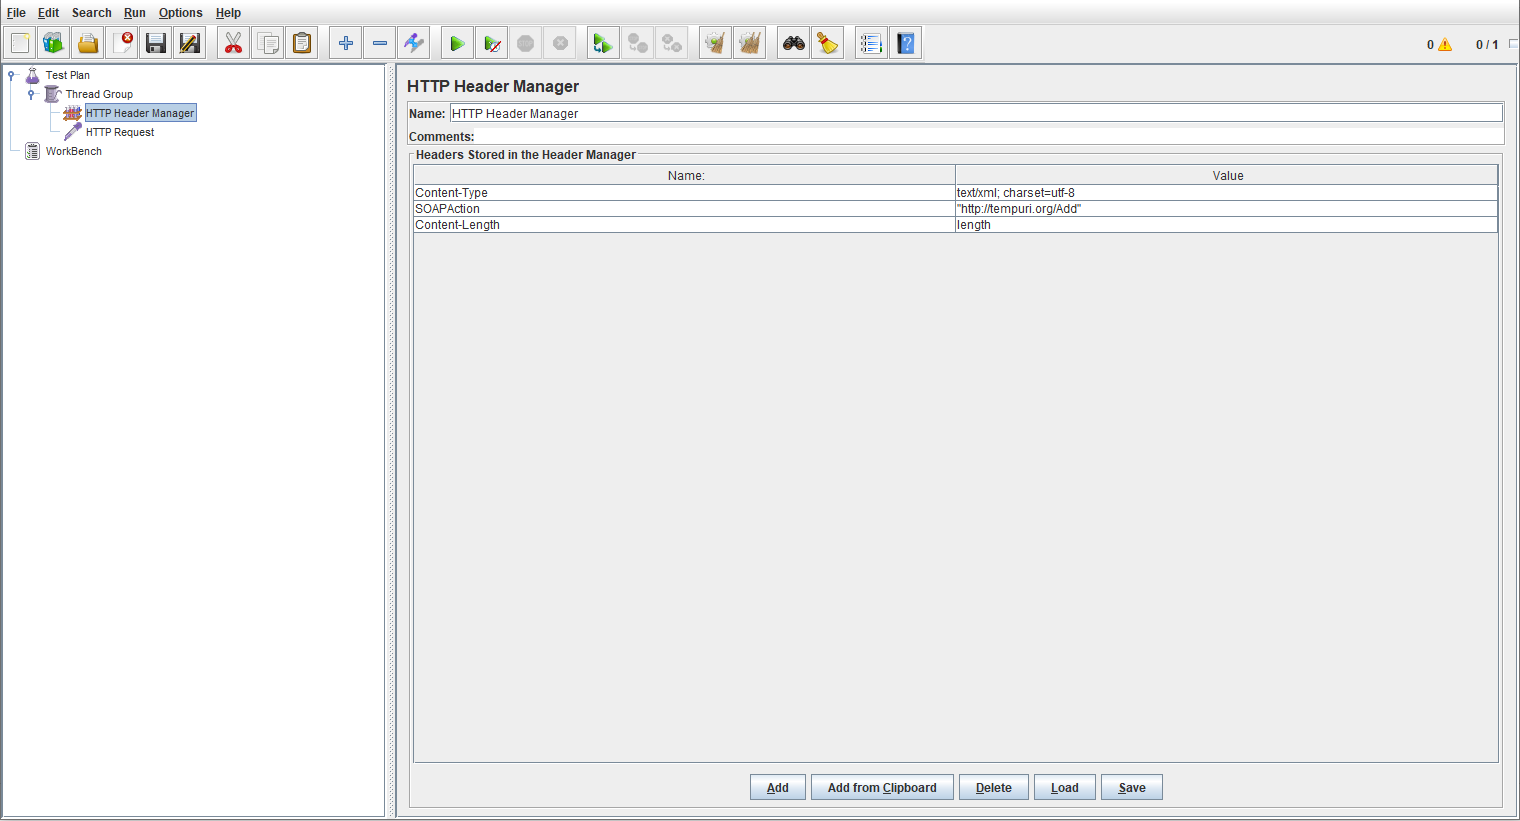Open the Run menu
Image resolution: width=1520 pixels, height=821 pixels.
pos(135,13)
